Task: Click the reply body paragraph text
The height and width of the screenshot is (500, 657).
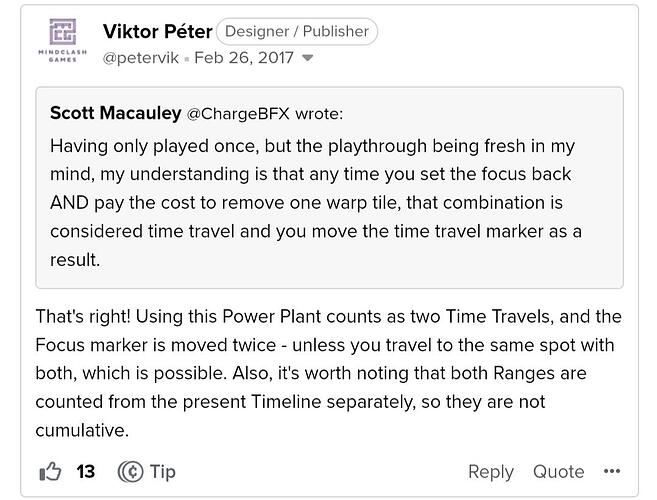Action: [328, 373]
